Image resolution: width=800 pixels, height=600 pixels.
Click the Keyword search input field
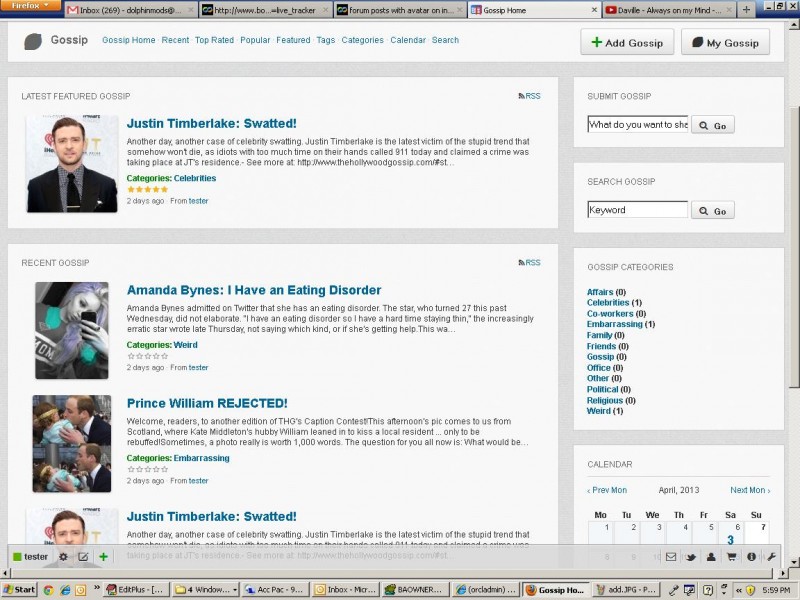(x=638, y=210)
